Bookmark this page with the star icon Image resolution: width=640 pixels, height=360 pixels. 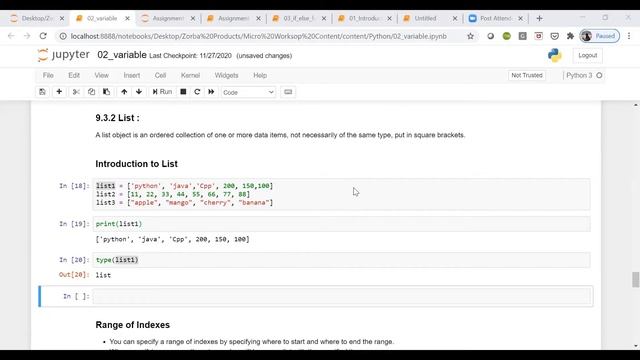(470, 36)
